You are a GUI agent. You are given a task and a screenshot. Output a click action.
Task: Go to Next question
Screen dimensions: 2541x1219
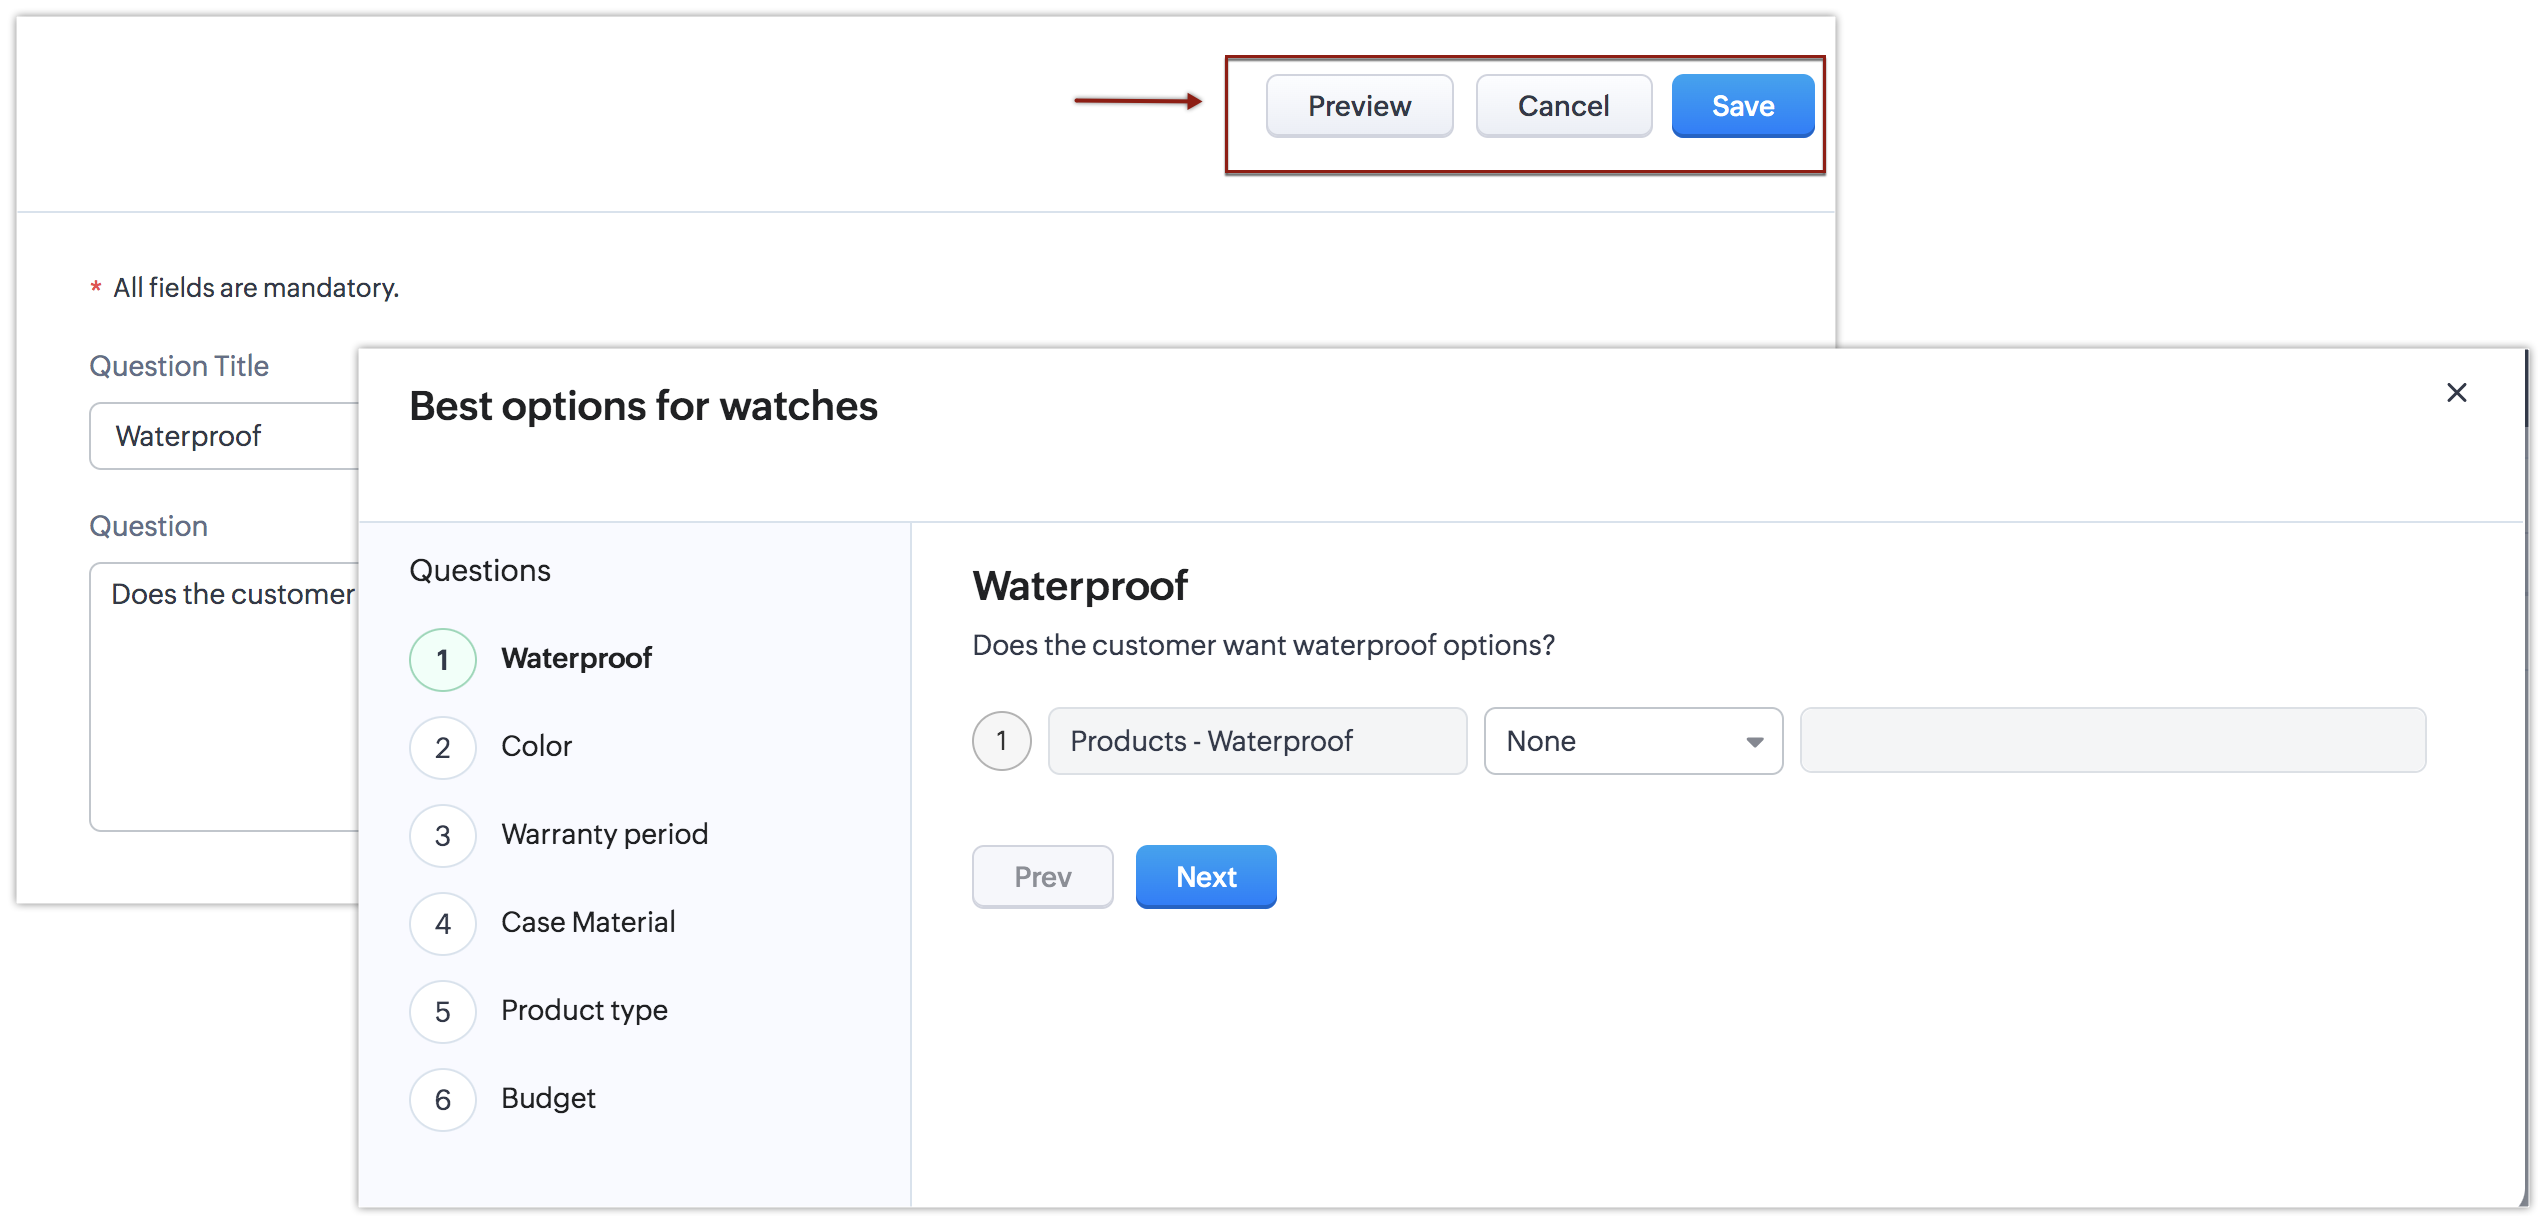pos(1205,877)
